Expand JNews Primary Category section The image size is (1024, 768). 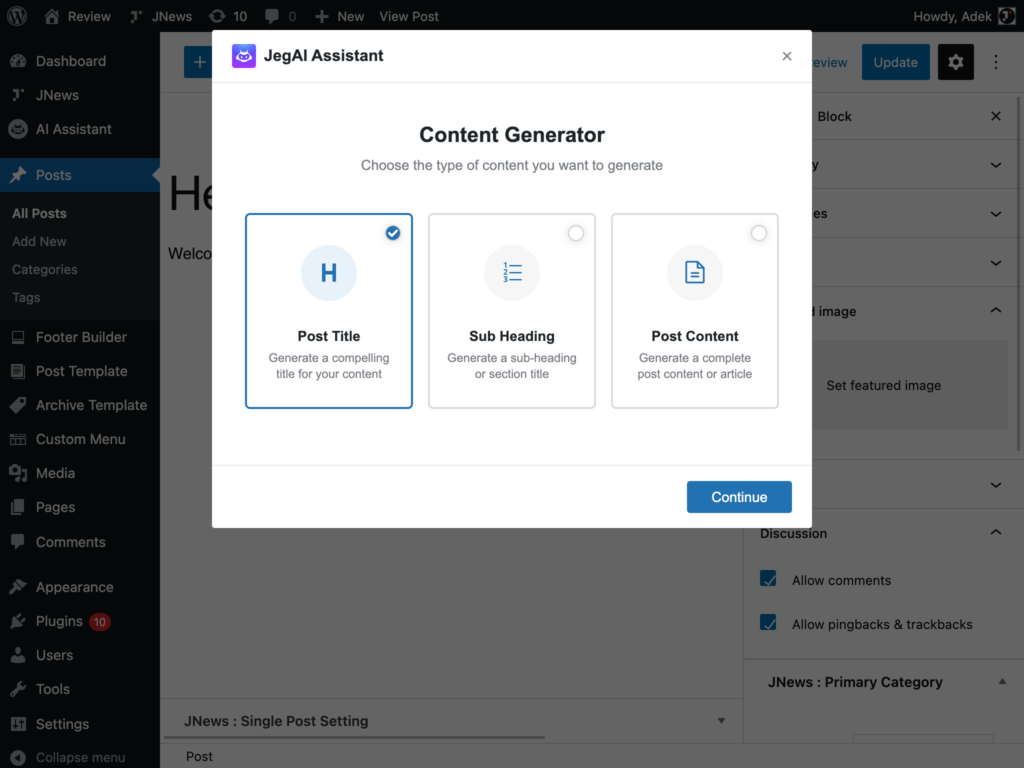point(1001,682)
